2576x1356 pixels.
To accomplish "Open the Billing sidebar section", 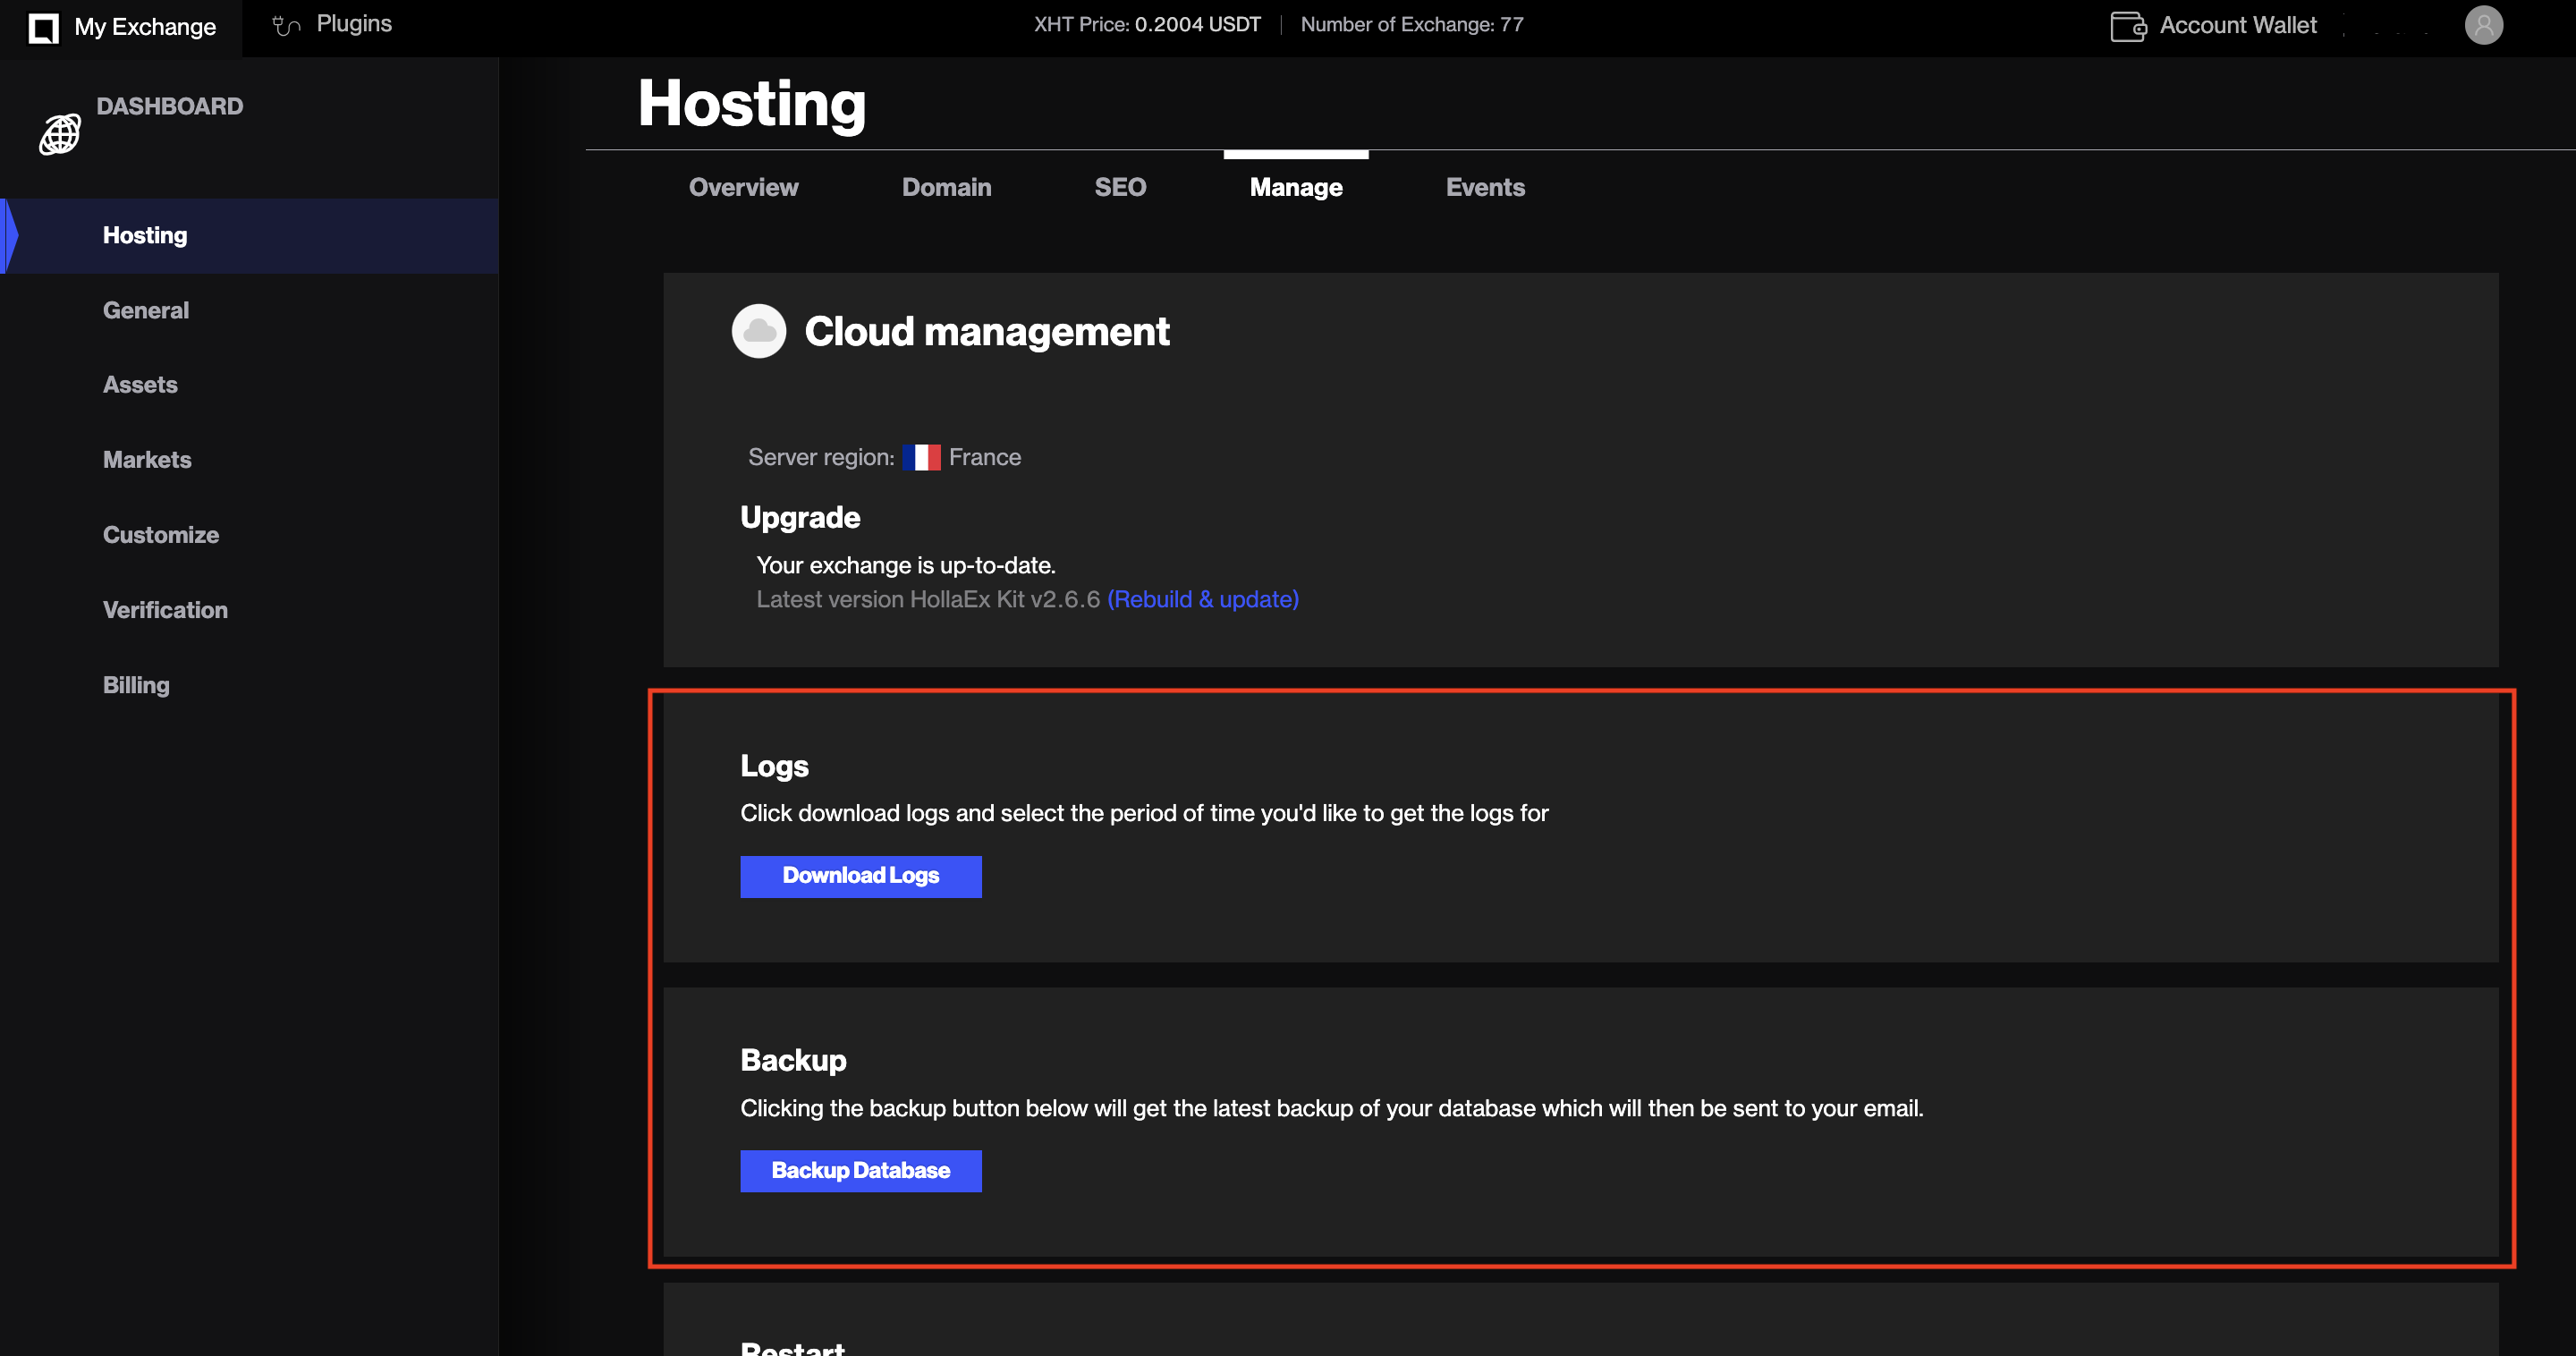I will [136, 685].
